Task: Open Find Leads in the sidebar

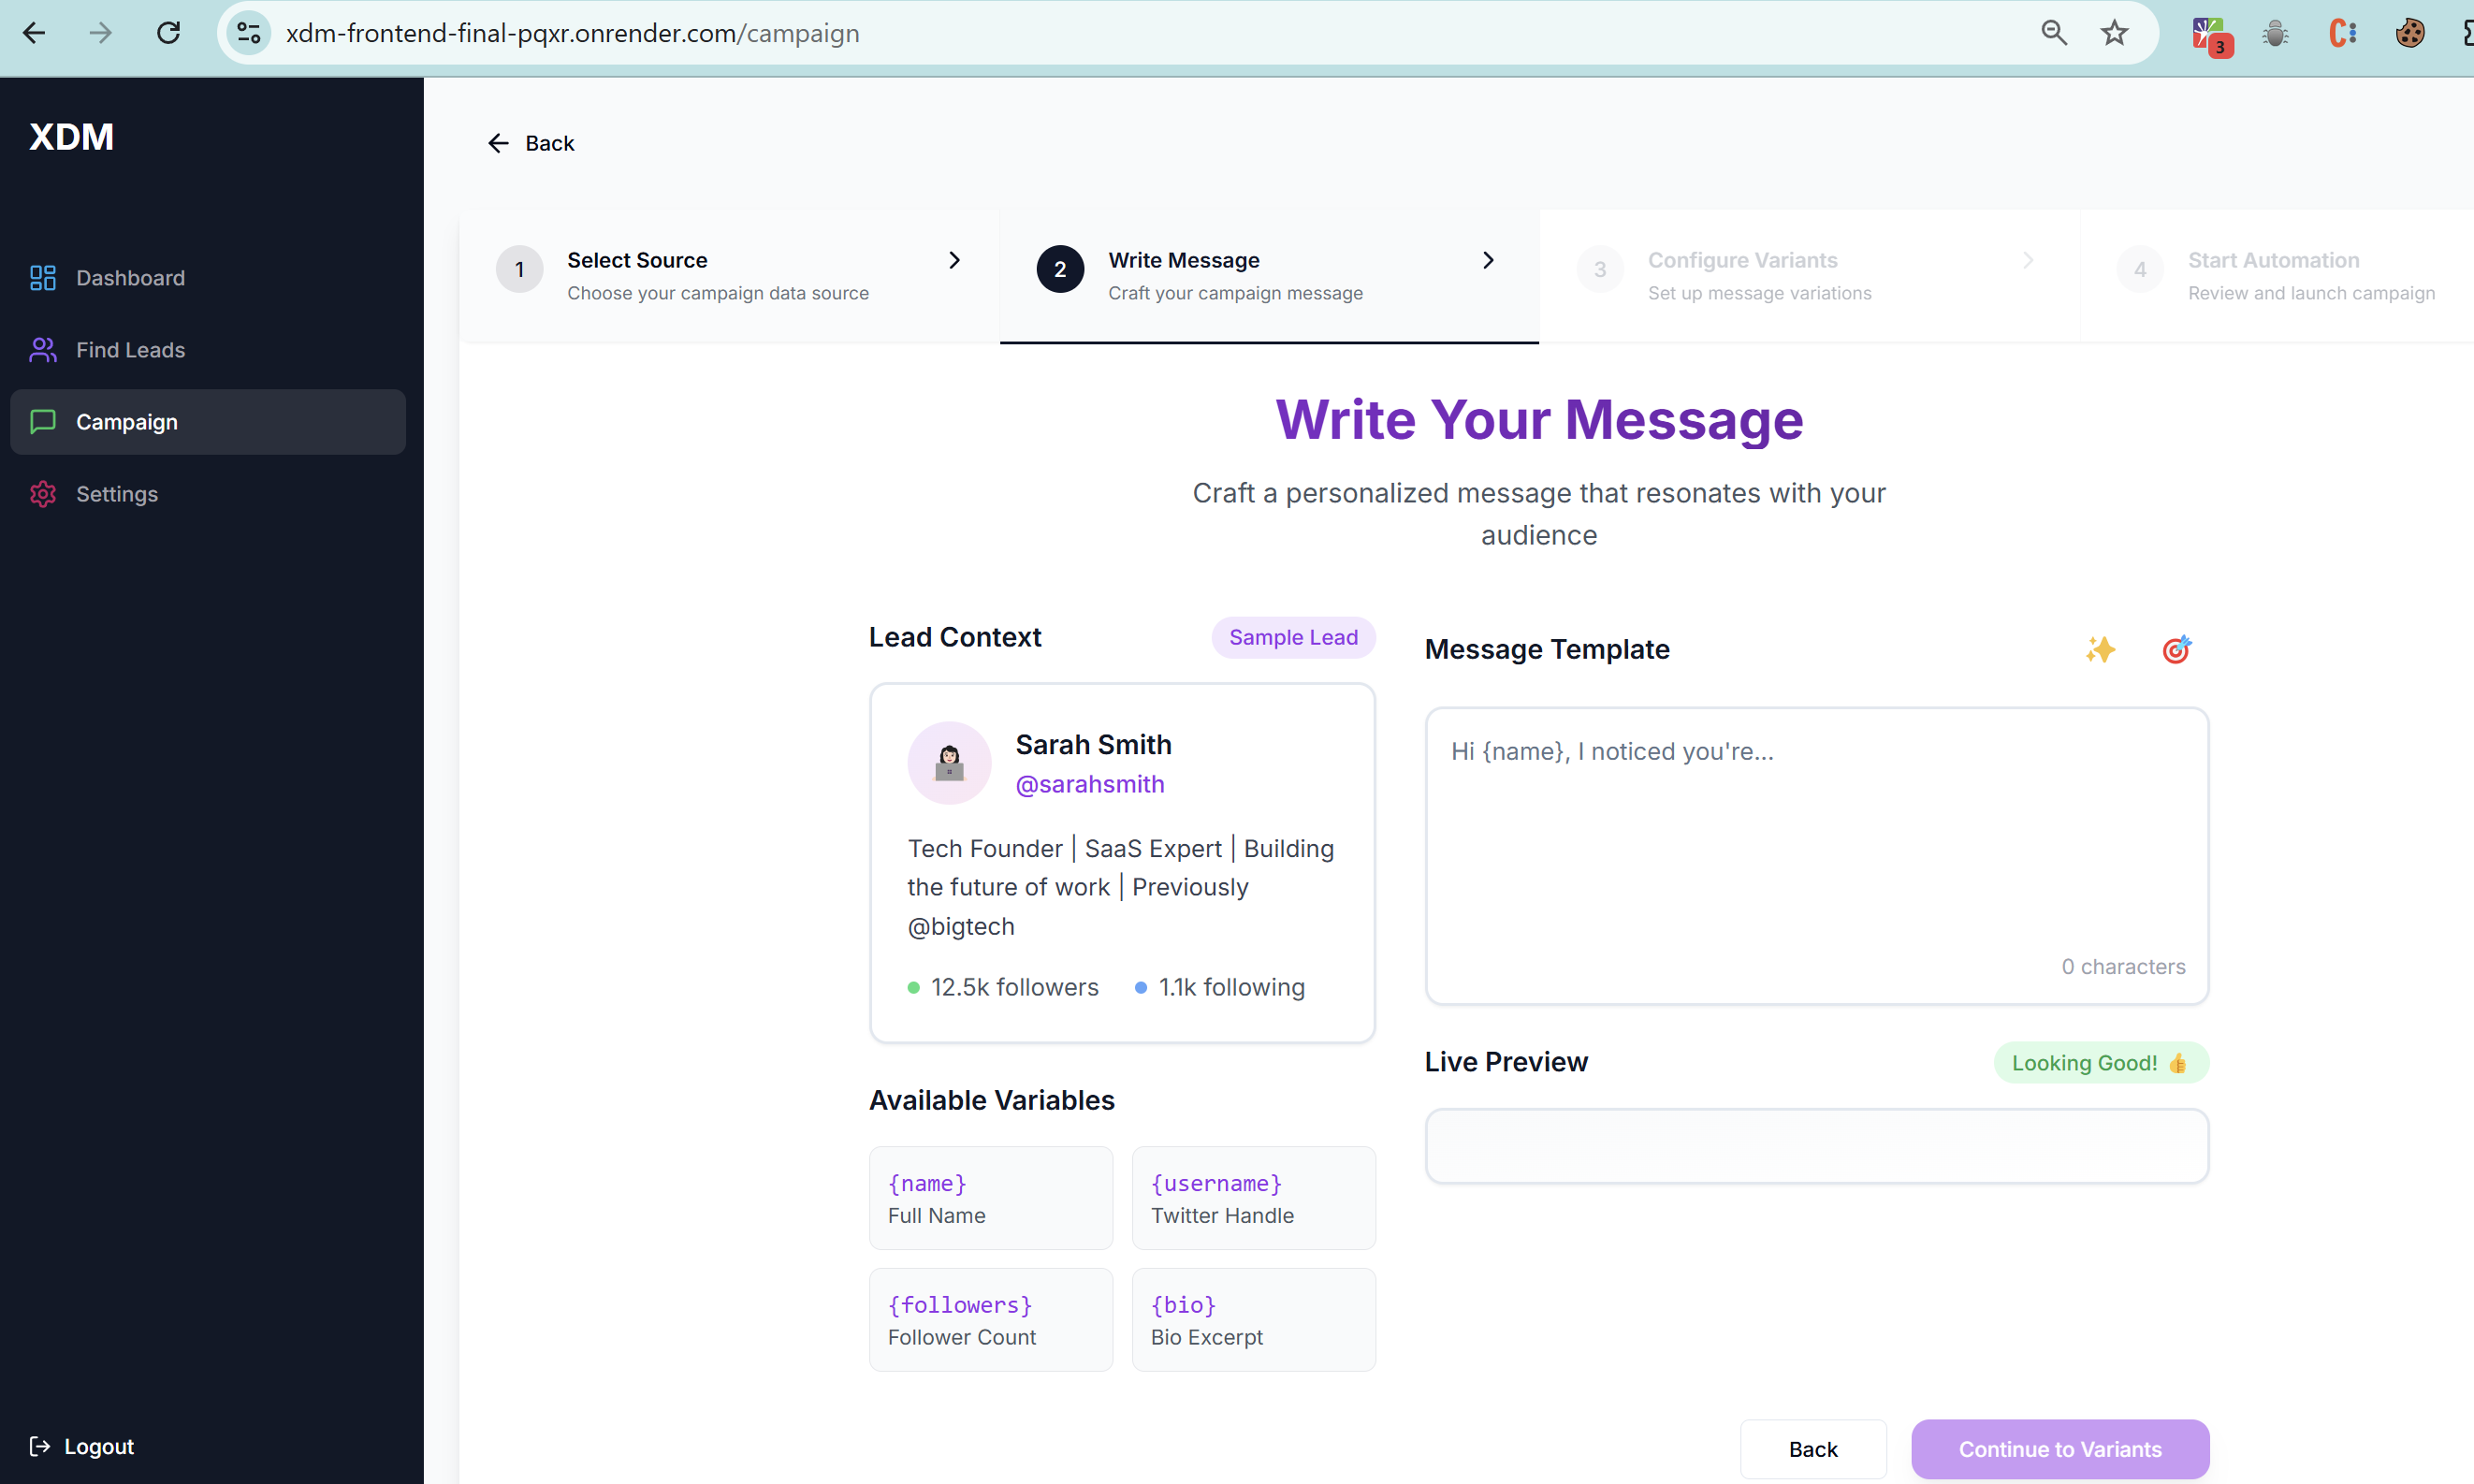Action: click(208, 350)
